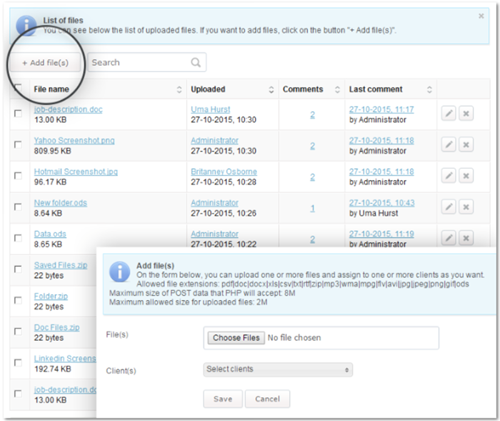View uploader Uma Hurst's profile link
500x421 pixels.
pyautogui.click(x=210, y=109)
